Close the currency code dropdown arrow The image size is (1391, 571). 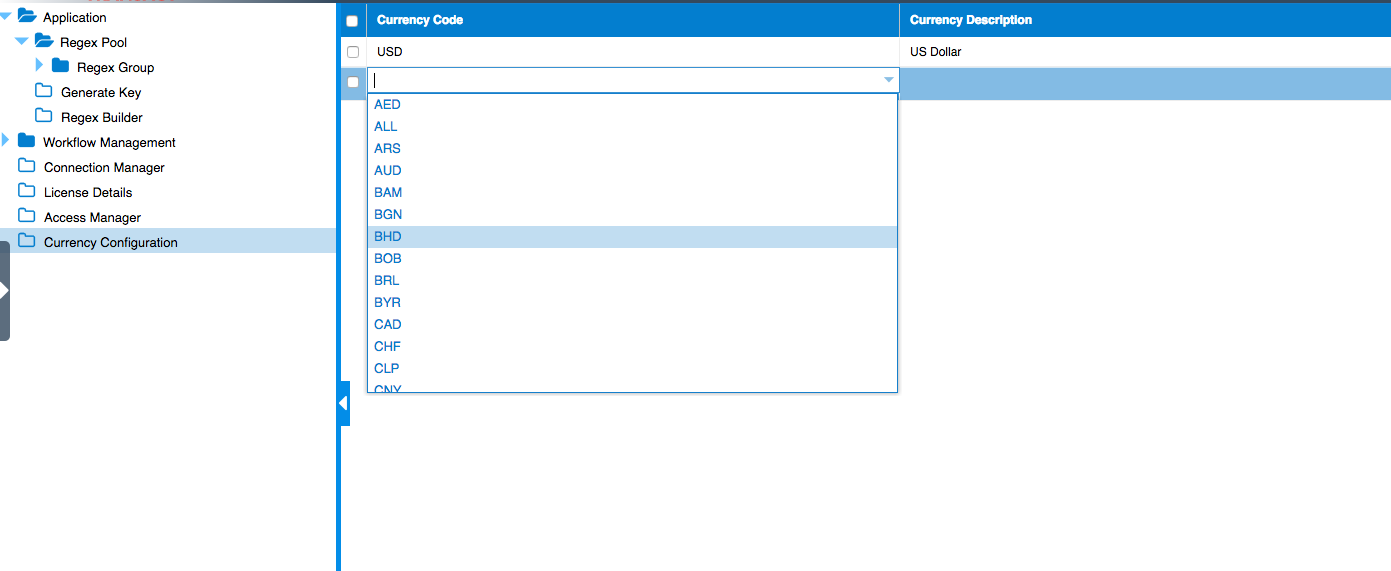[x=888, y=80]
